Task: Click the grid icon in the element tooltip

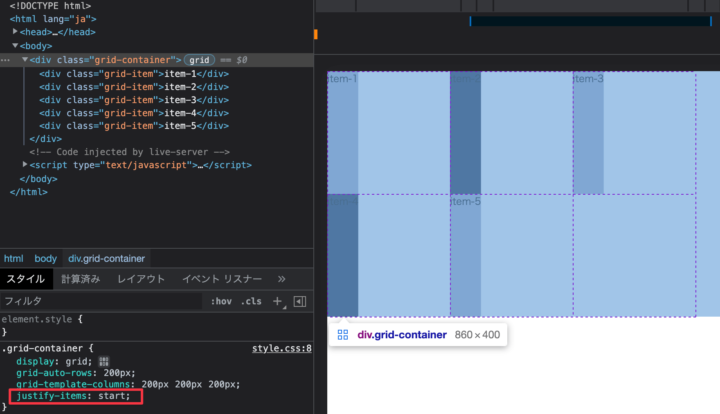Action: (x=343, y=335)
